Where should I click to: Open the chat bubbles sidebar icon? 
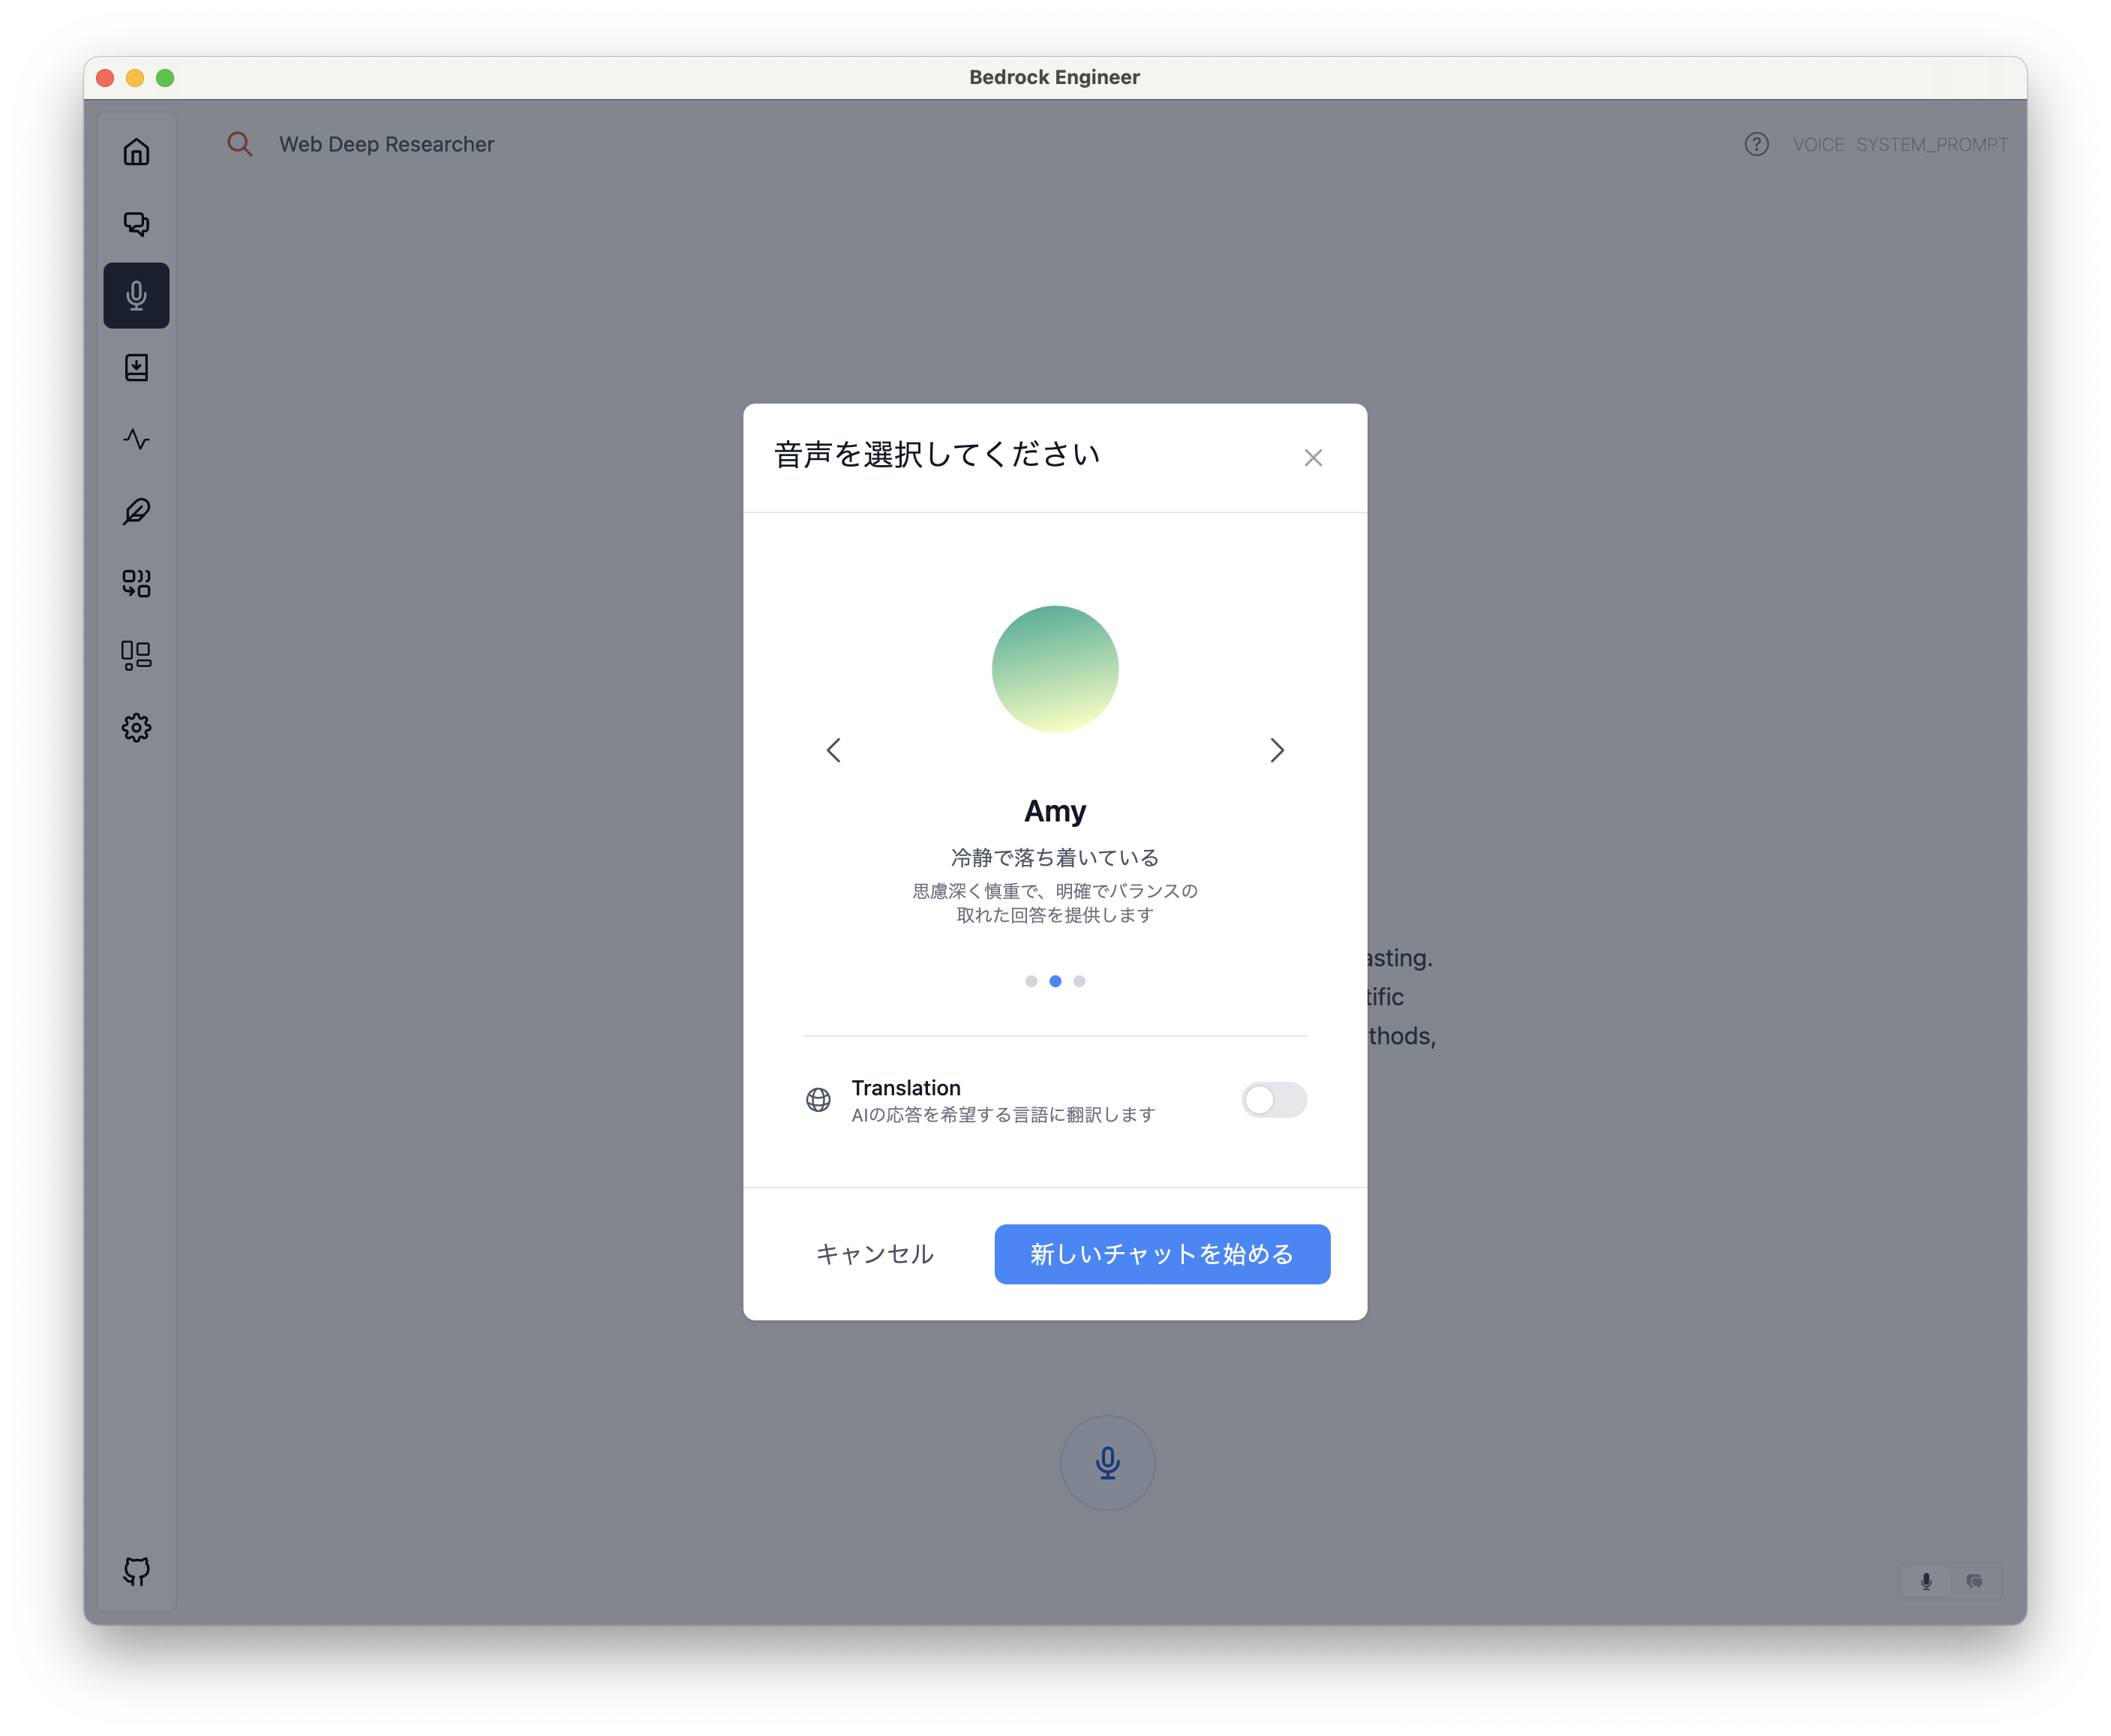tap(136, 224)
